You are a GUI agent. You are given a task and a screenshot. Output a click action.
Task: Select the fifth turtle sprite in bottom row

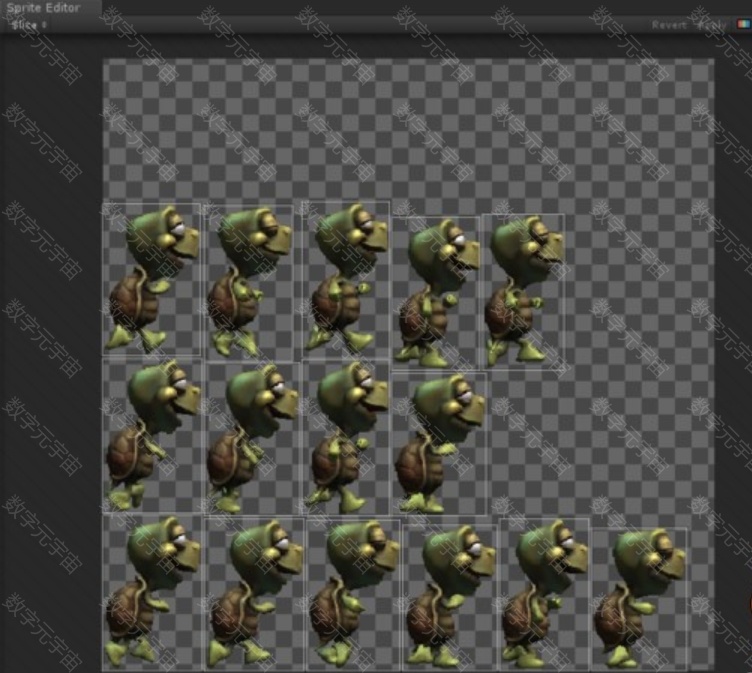(544, 594)
